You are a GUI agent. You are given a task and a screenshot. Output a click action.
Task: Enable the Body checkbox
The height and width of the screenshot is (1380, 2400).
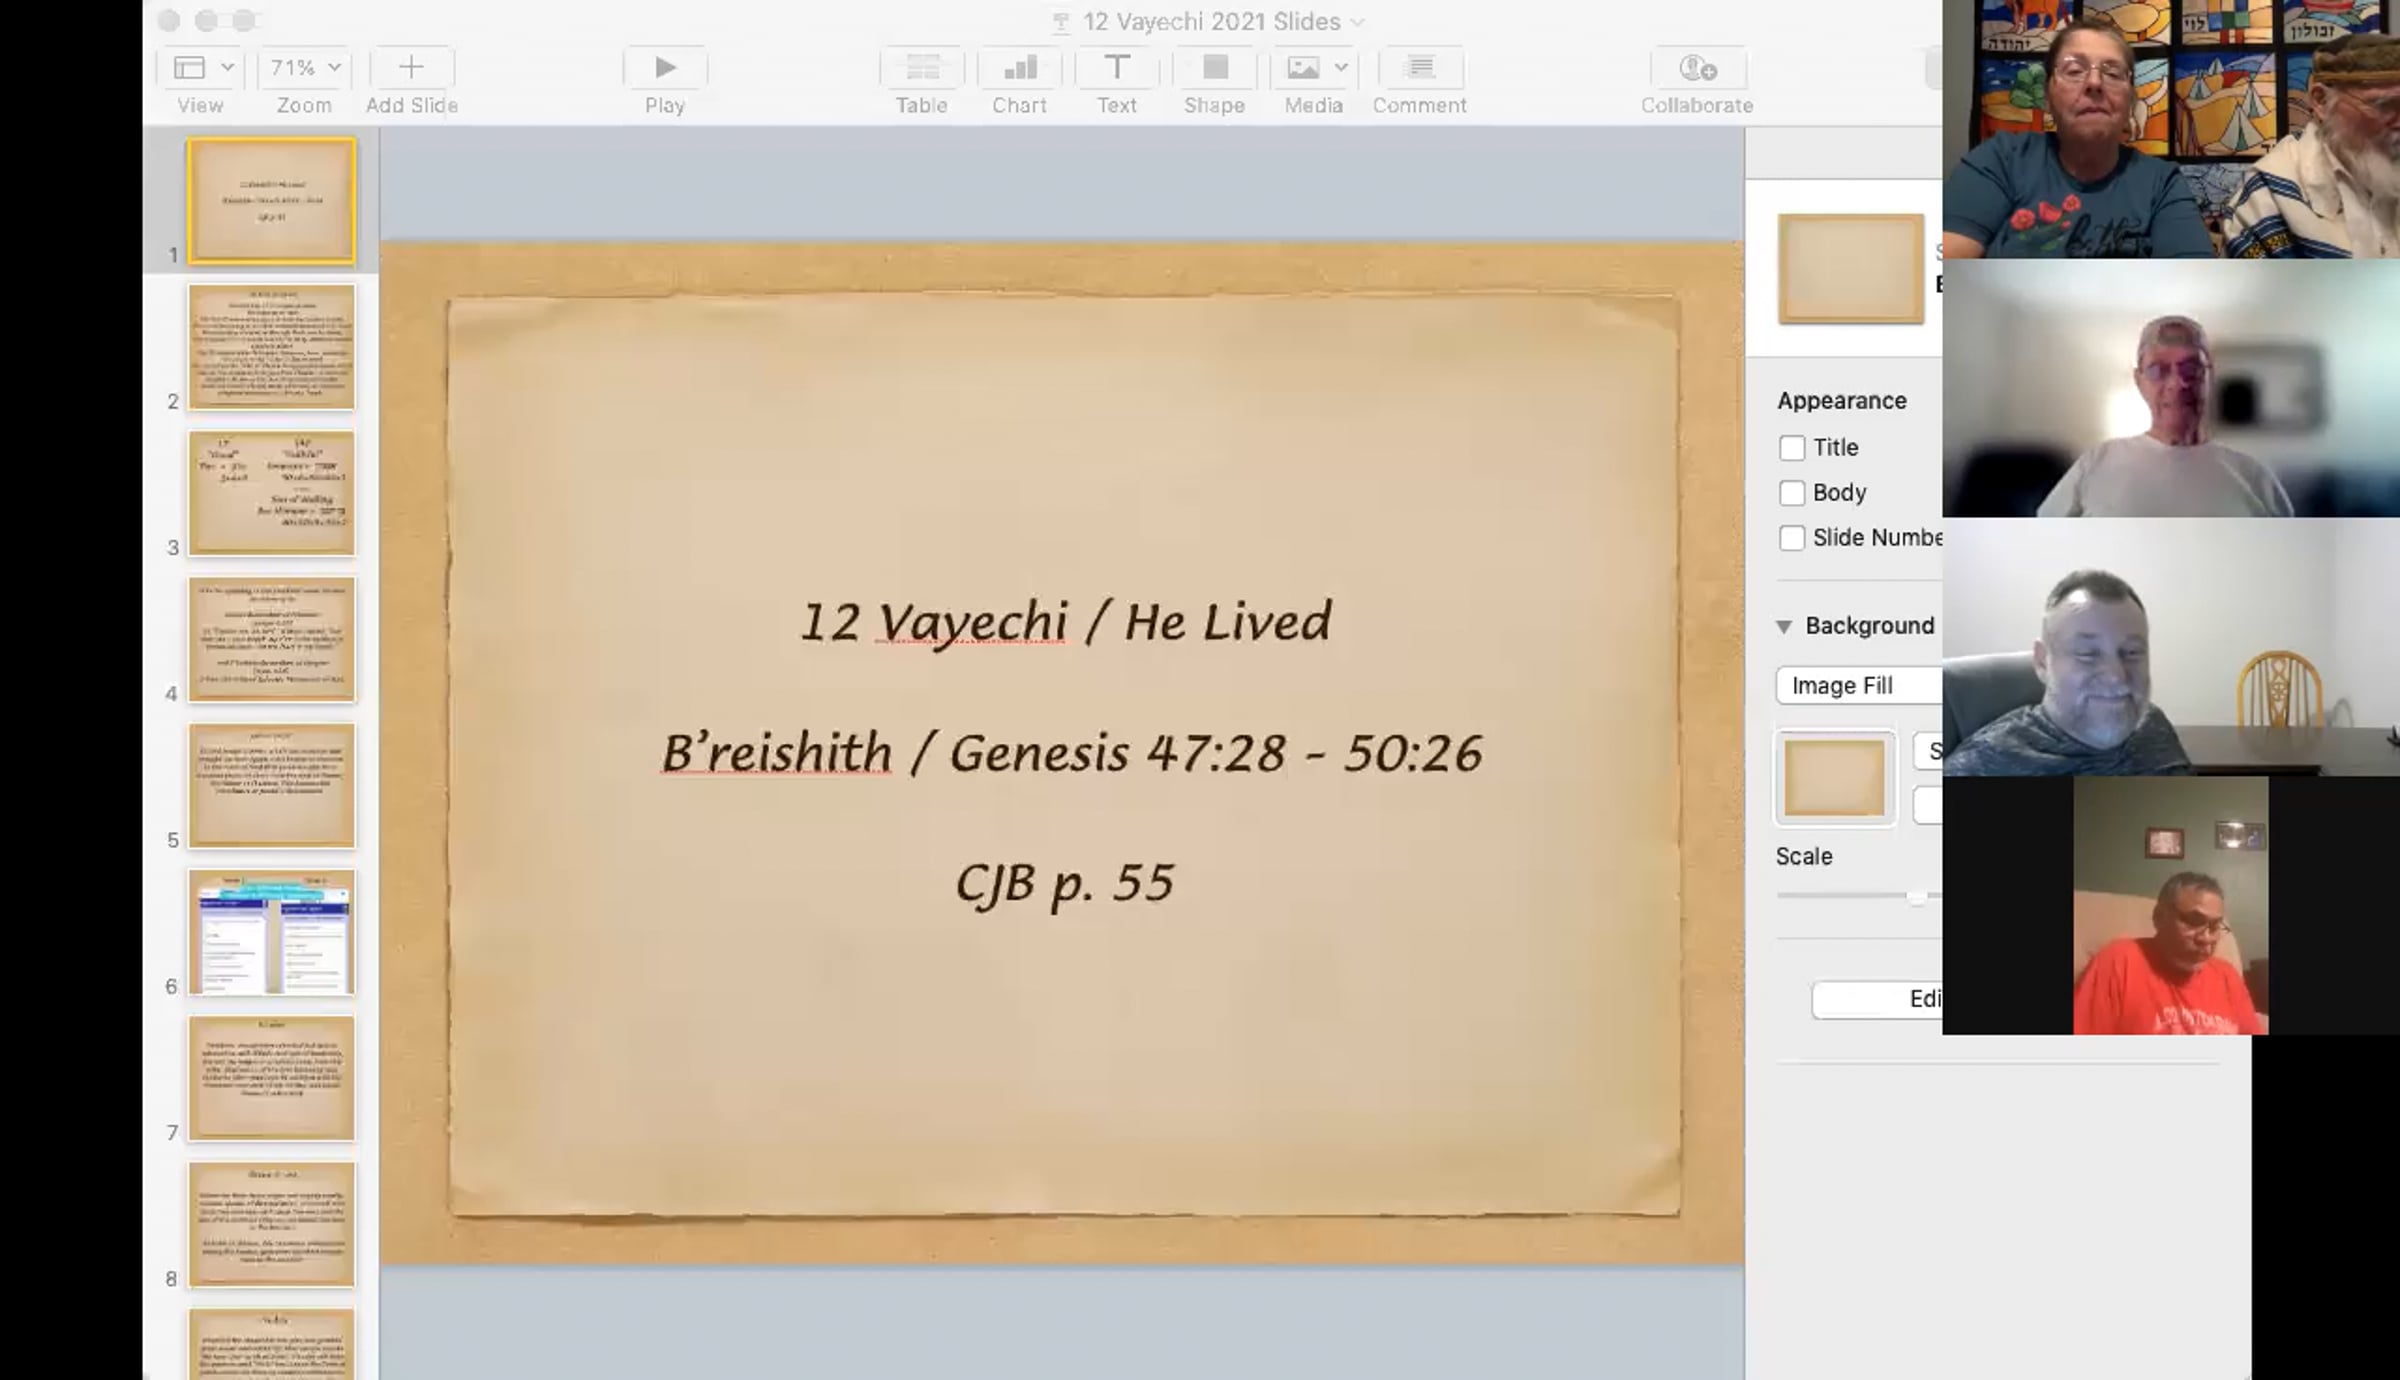point(1792,493)
